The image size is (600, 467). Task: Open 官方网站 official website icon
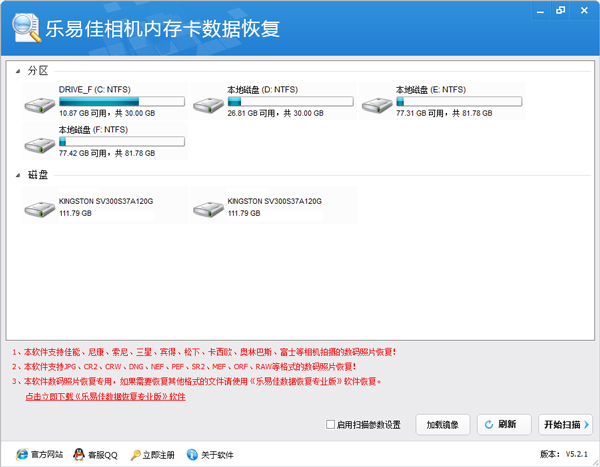tap(21, 454)
